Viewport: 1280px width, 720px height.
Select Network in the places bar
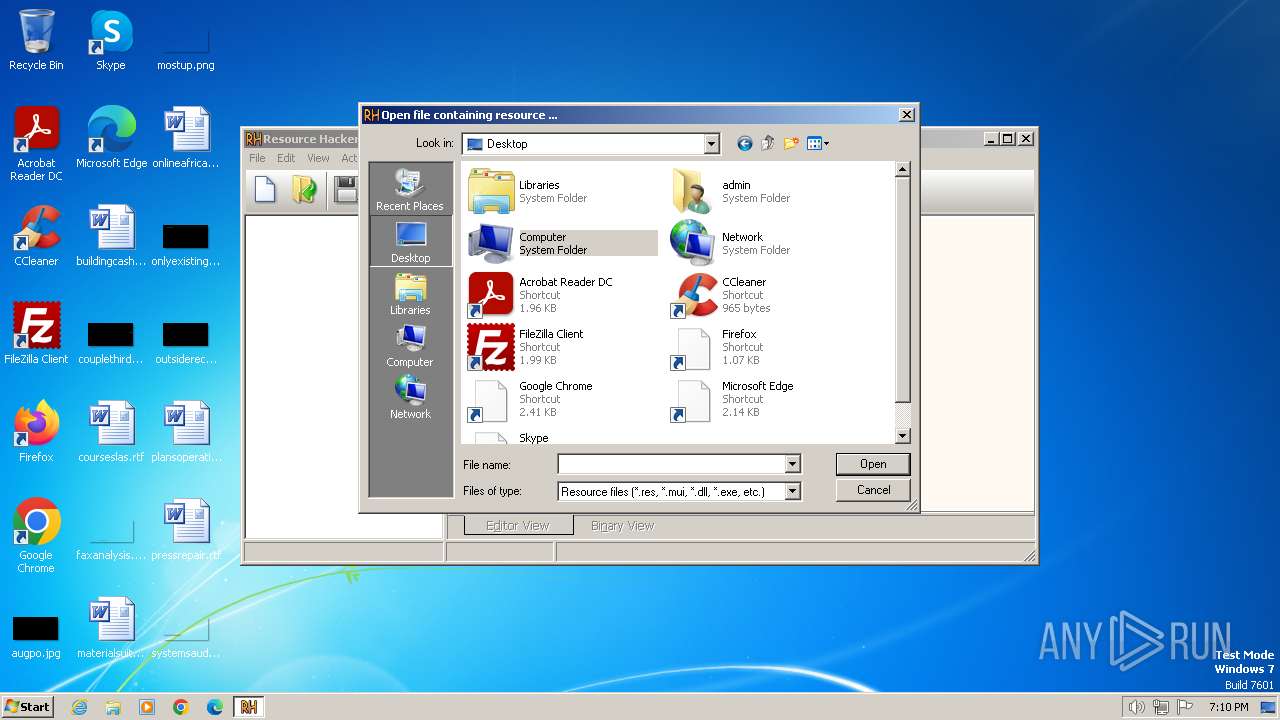click(x=410, y=398)
